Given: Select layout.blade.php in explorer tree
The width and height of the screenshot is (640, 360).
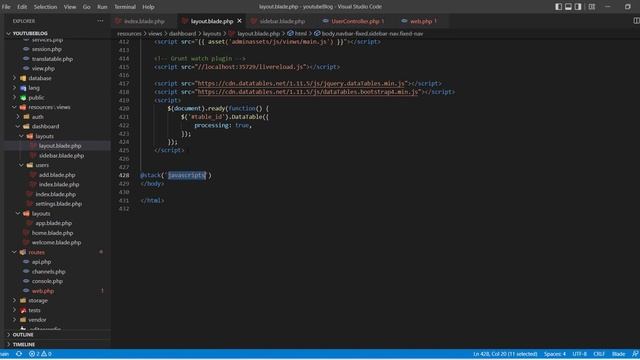Looking at the screenshot, I should pyautogui.click(x=60, y=146).
